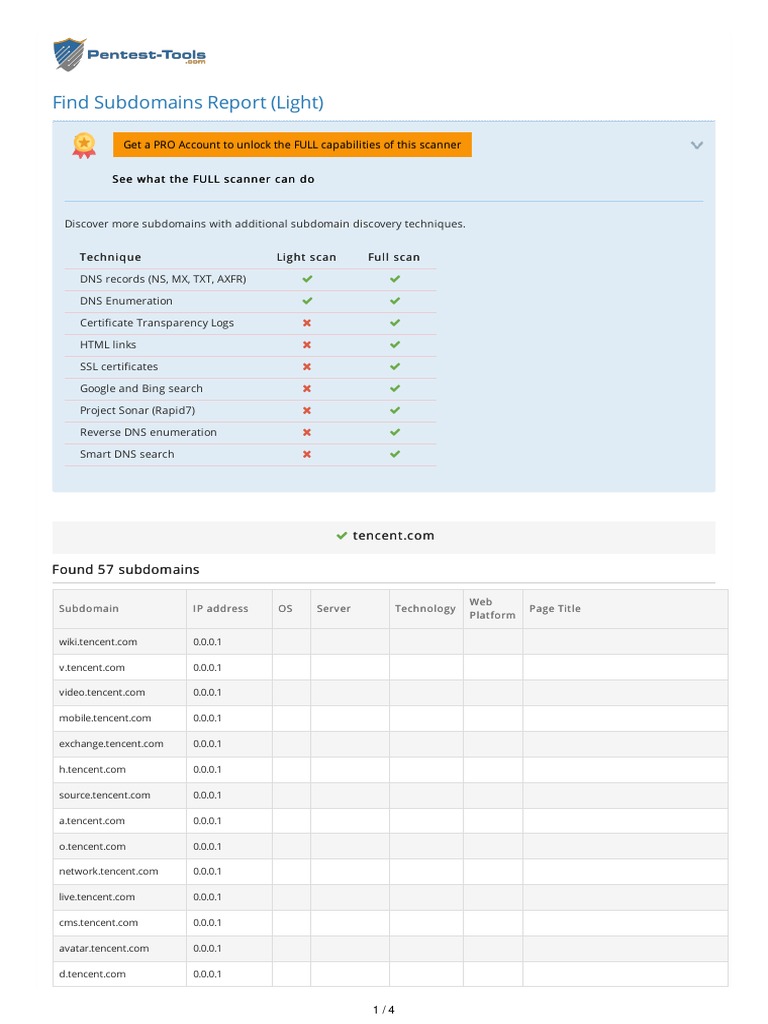Click Full scan checkmark for HTML links
The image size is (768, 1024).
coord(394,345)
